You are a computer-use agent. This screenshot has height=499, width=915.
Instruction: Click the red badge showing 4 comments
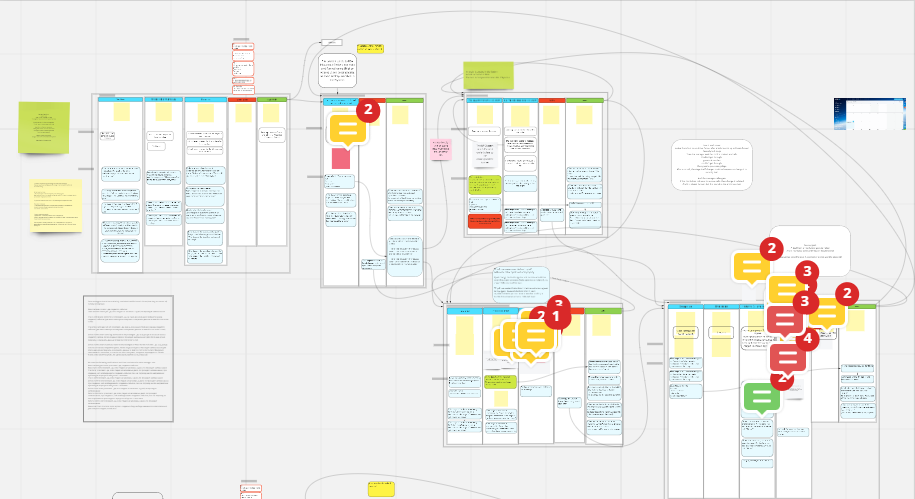click(808, 338)
